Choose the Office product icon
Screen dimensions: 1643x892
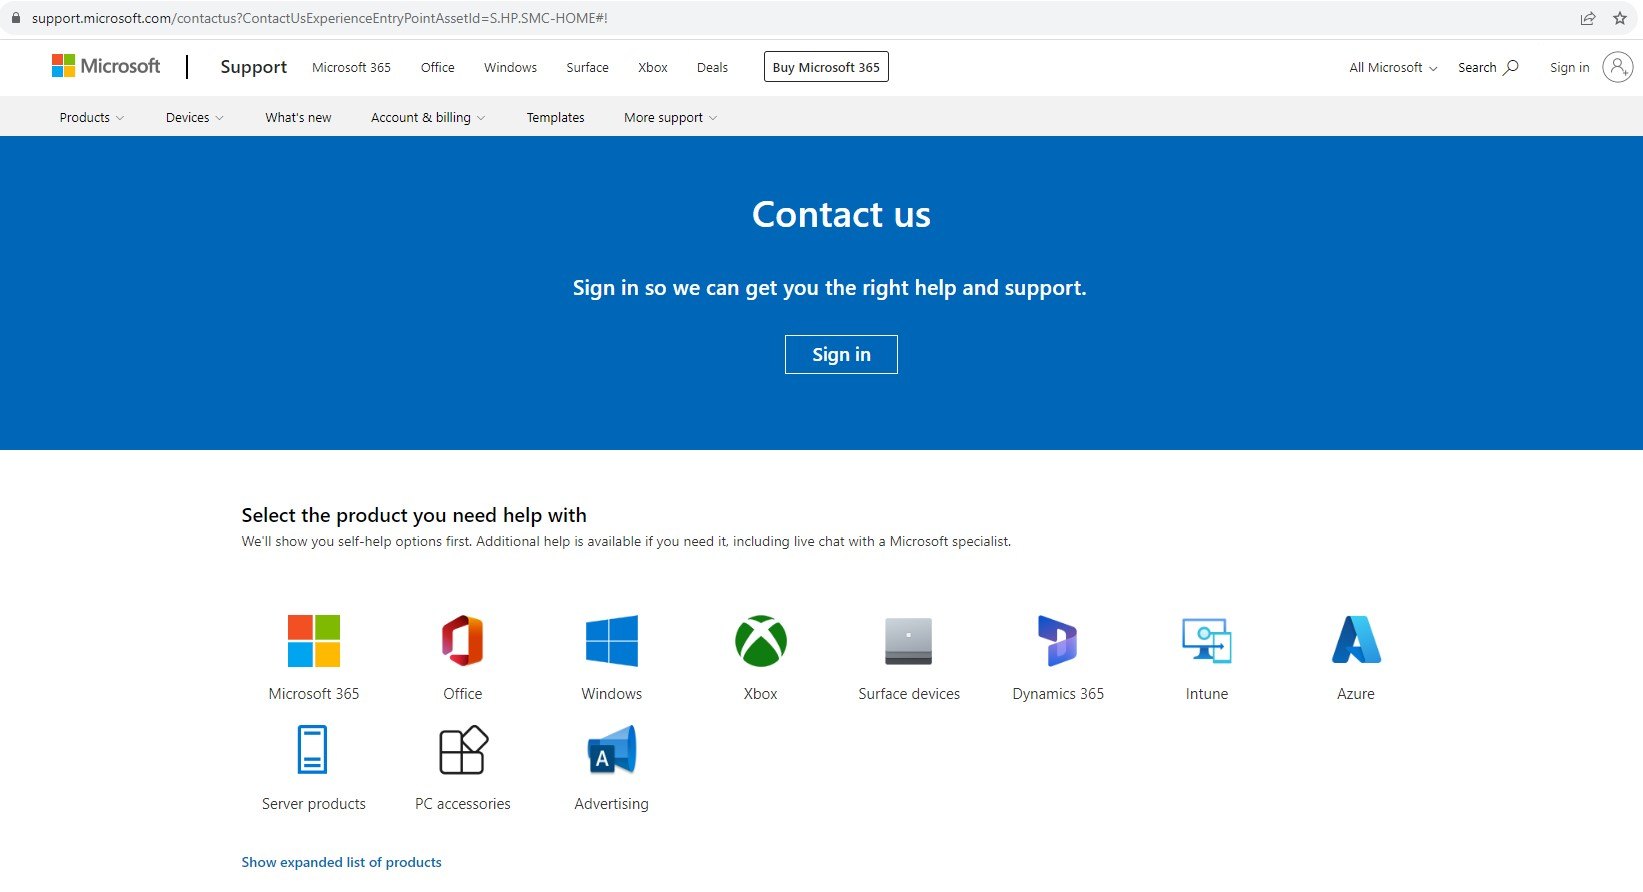[462, 641]
